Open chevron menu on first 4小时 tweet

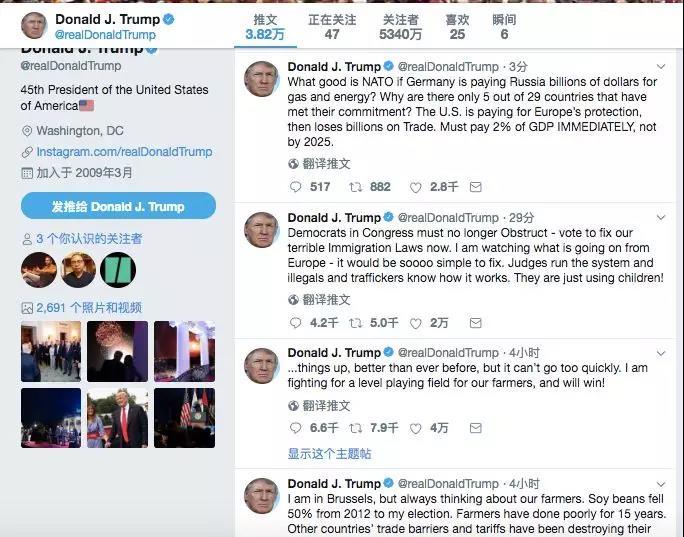pos(661,353)
